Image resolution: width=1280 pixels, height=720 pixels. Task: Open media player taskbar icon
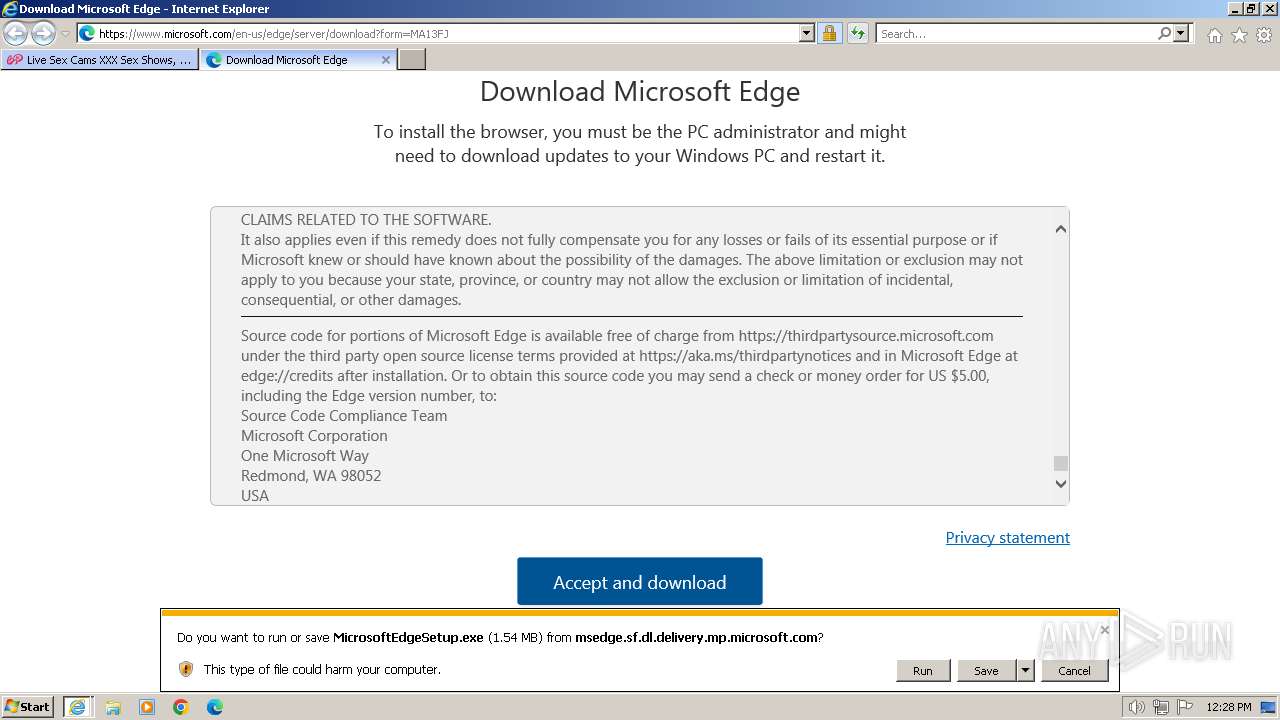[147, 707]
